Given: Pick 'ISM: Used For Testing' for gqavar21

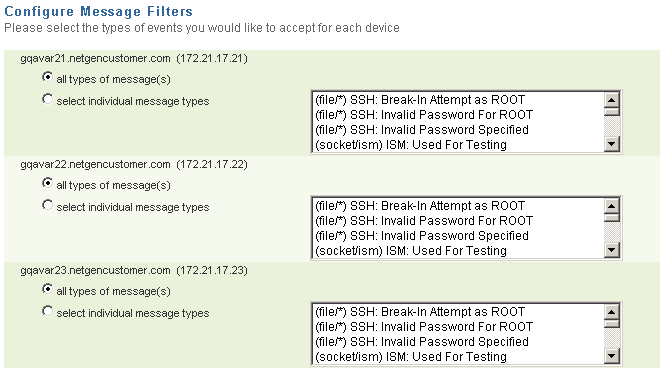Looking at the screenshot, I should [458, 145].
